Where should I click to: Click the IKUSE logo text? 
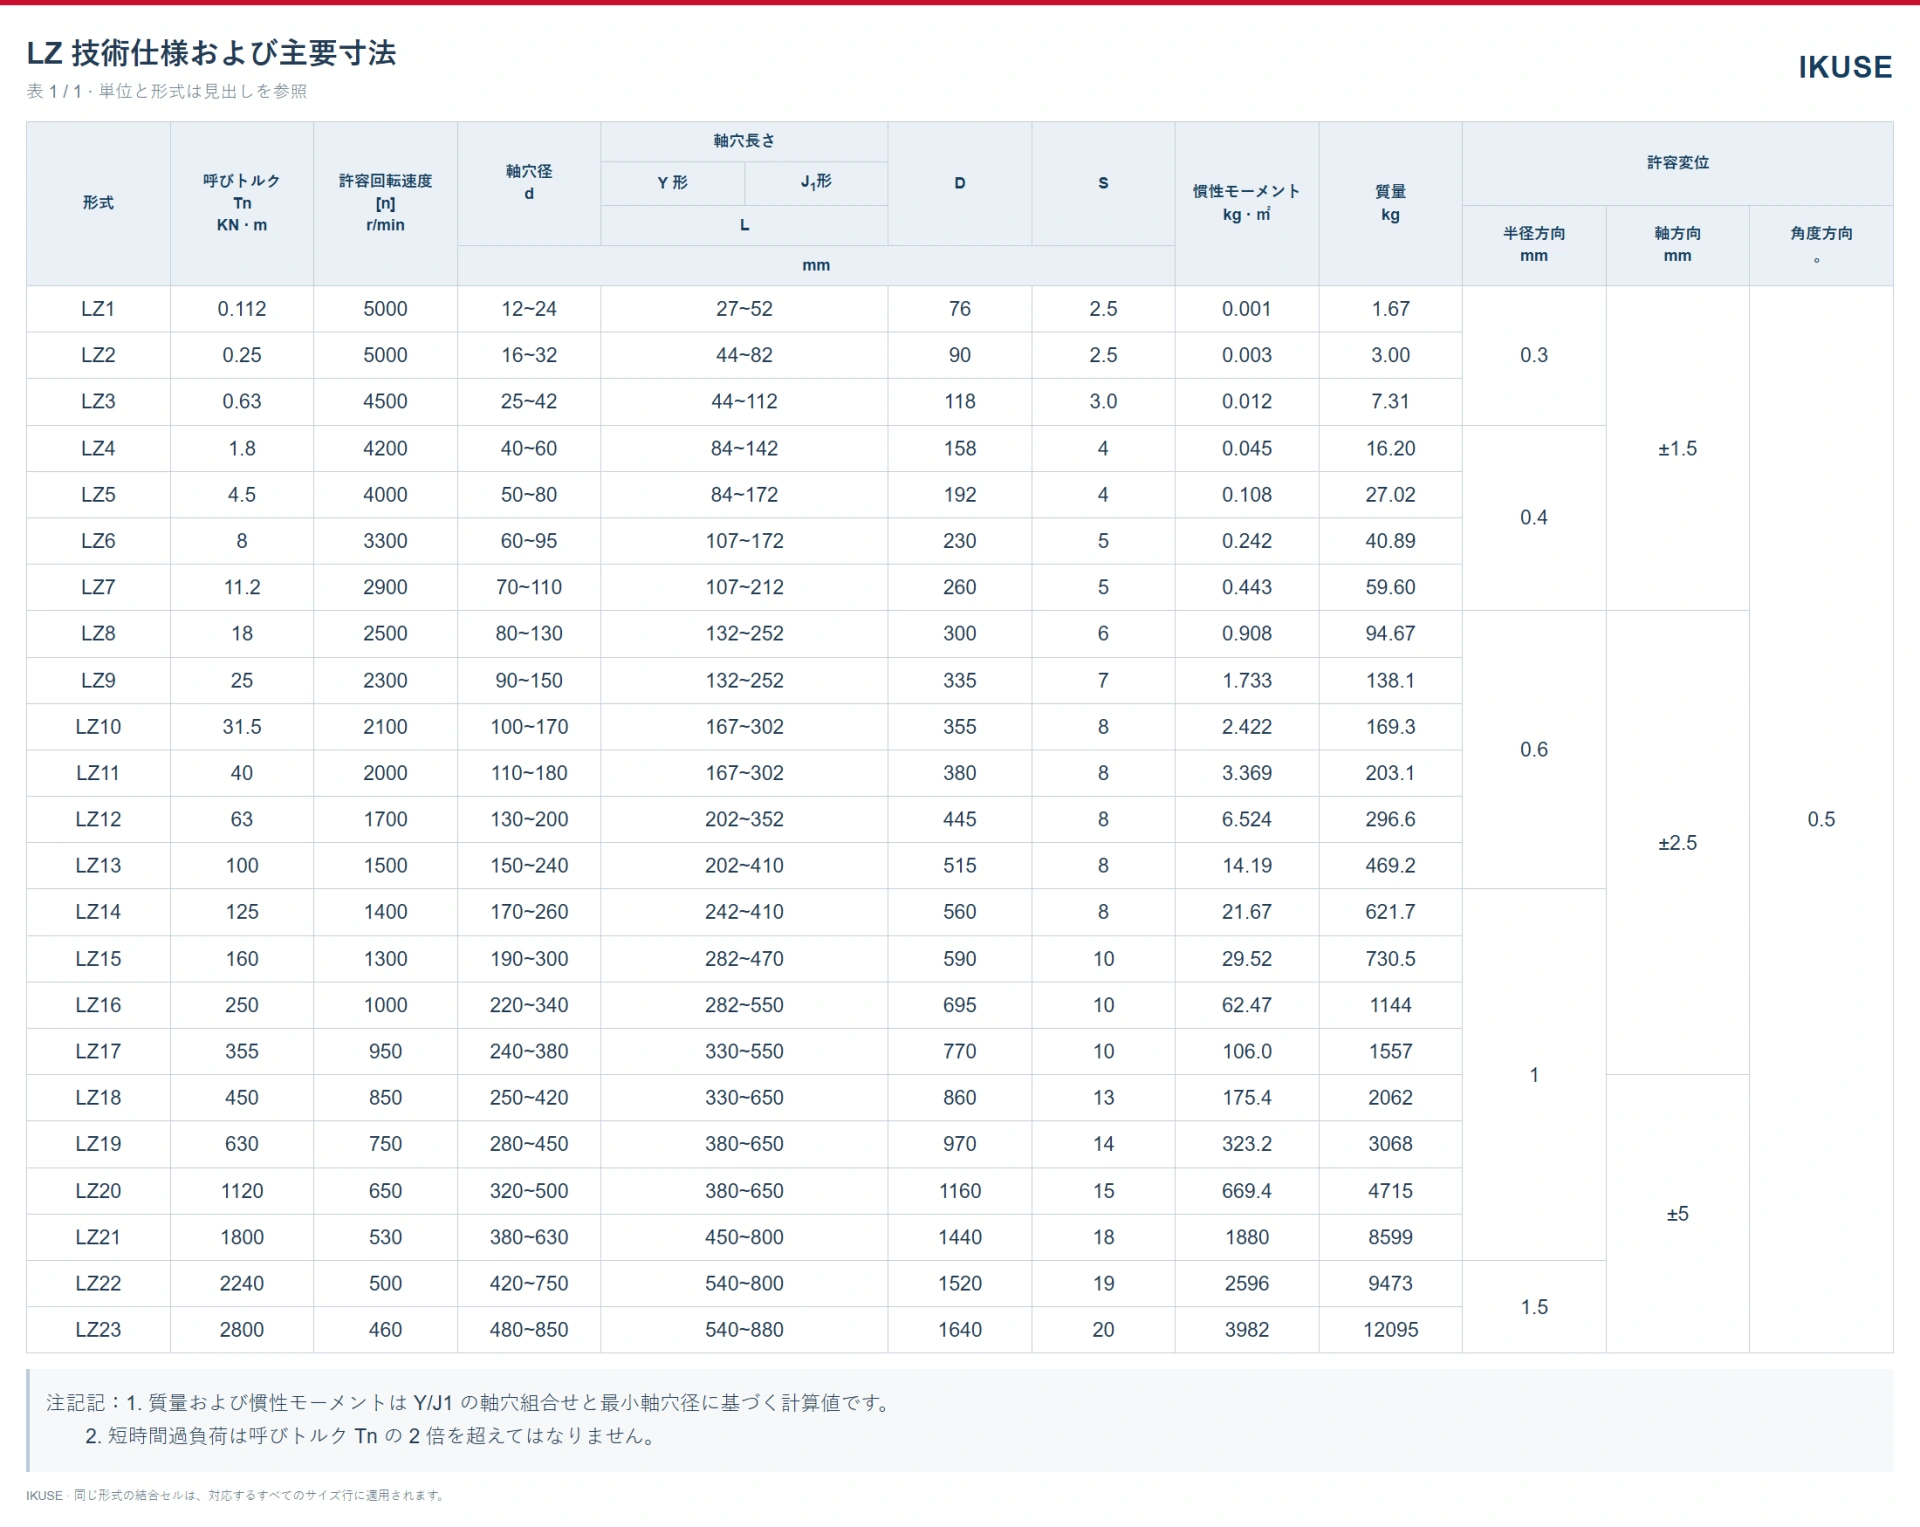pos(1844,67)
